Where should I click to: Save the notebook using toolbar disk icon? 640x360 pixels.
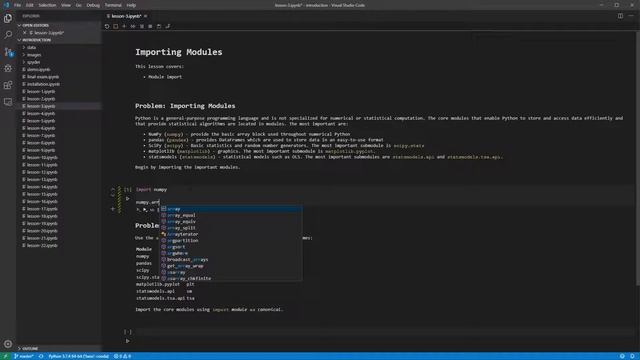point(159,26)
